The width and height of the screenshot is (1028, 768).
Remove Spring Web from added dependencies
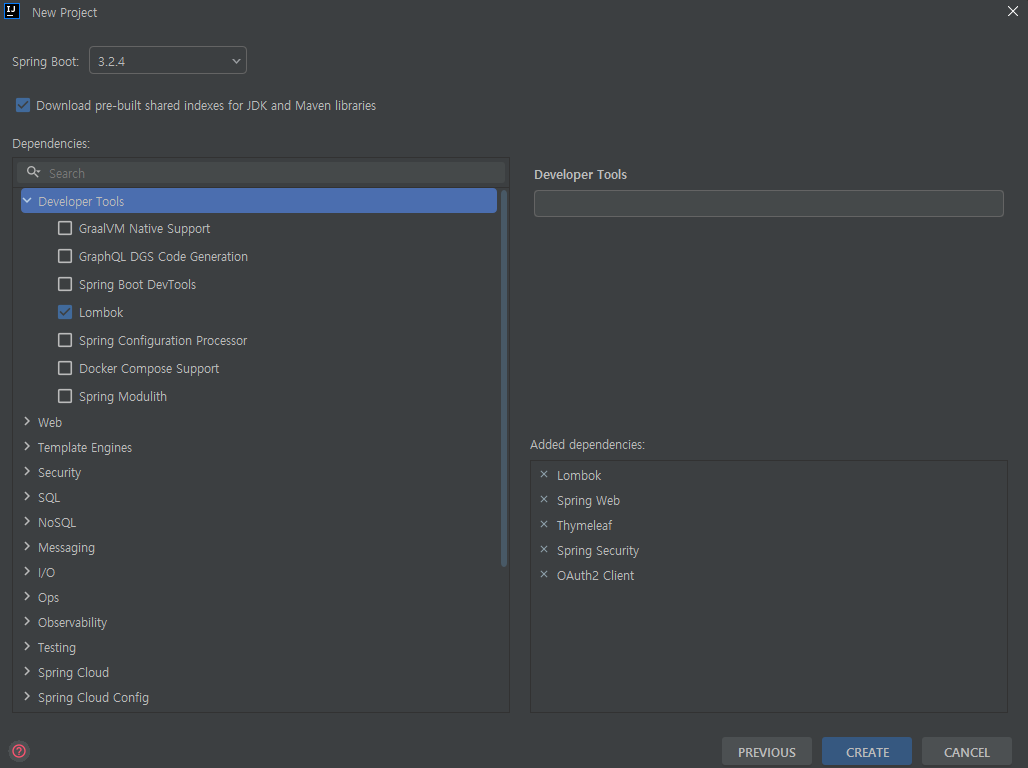[544, 499]
